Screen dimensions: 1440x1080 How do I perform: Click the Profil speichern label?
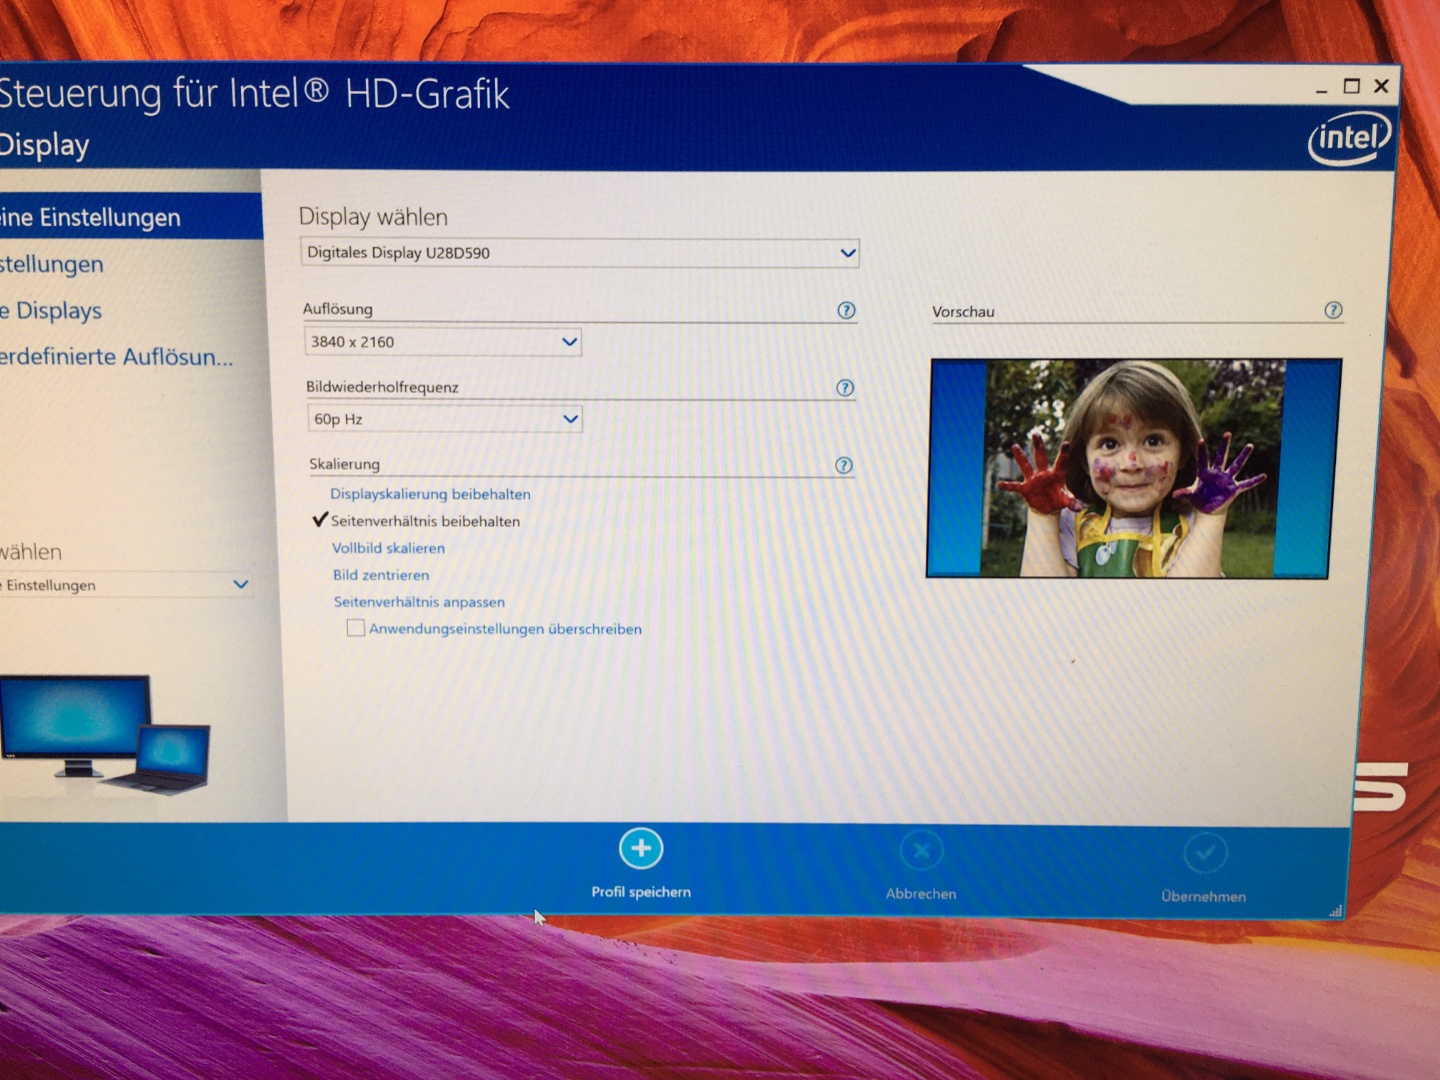(641, 892)
